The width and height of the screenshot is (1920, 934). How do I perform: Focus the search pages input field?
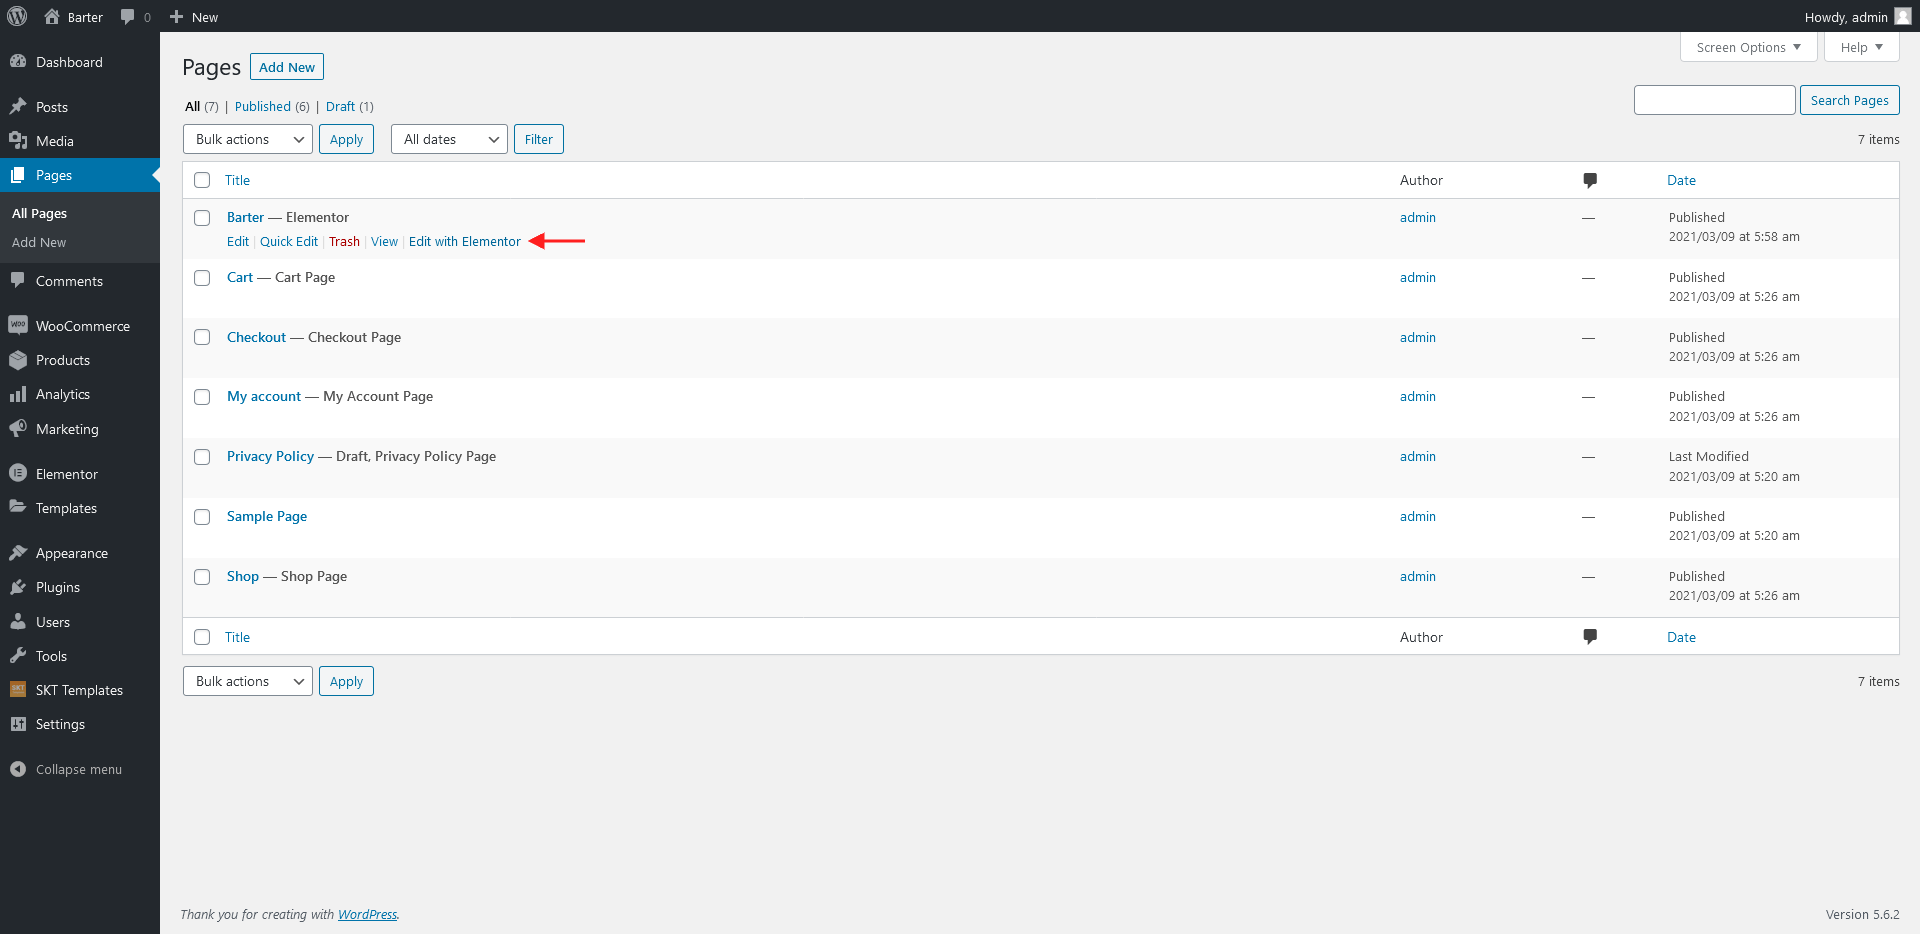(1714, 100)
